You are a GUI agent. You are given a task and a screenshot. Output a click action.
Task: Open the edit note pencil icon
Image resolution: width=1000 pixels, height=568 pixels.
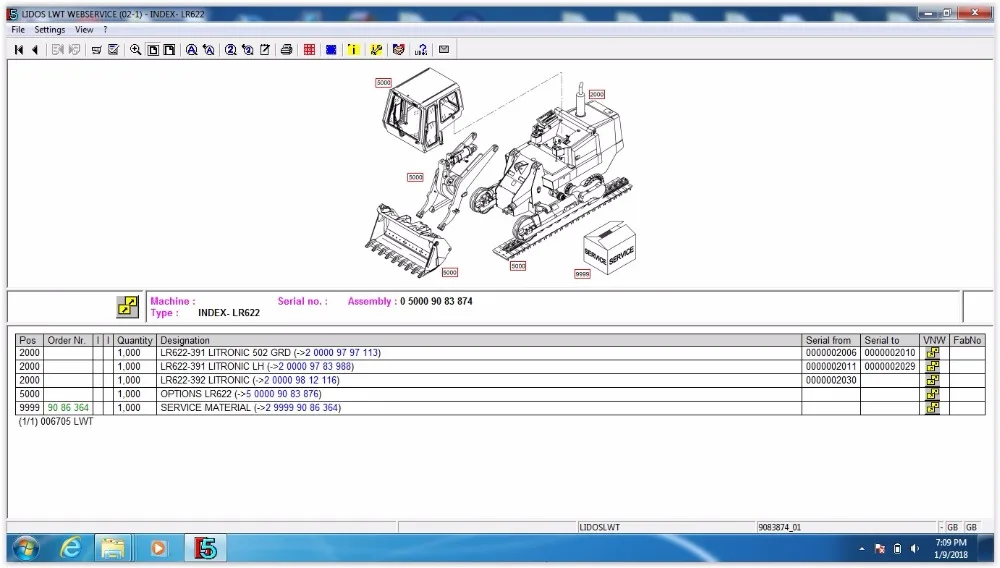265,50
